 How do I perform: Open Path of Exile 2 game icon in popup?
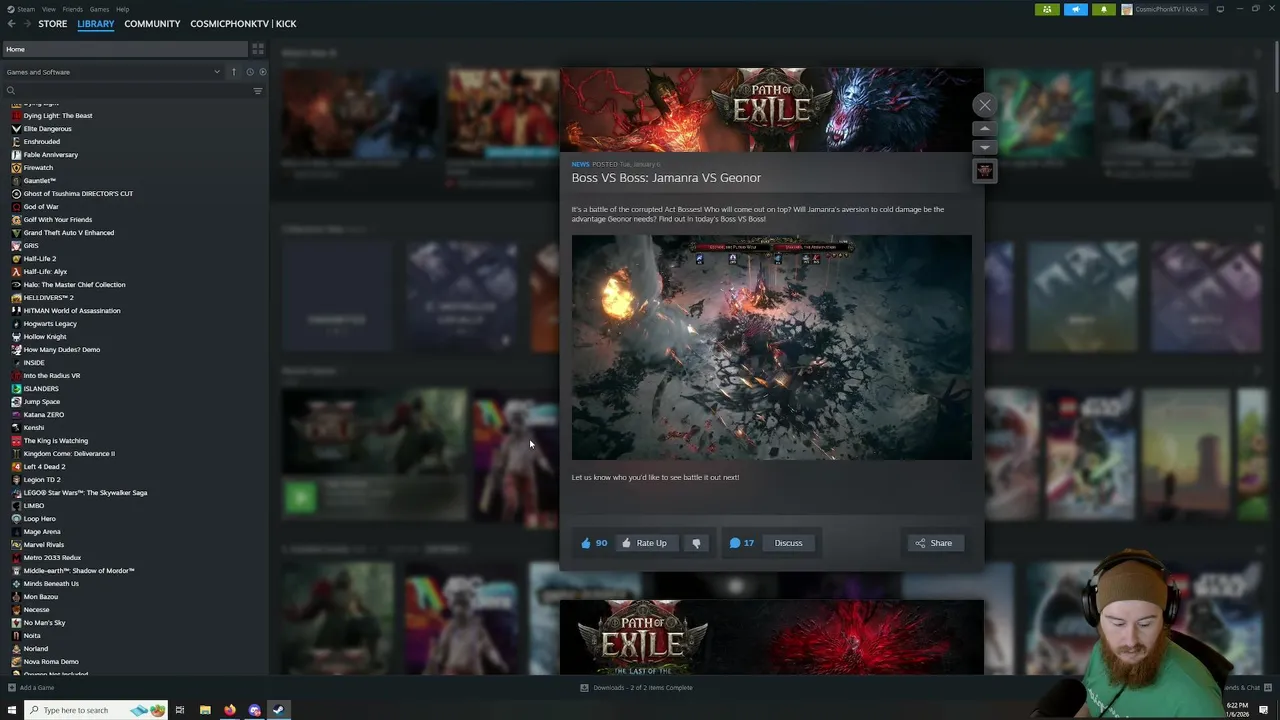tap(985, 171)
